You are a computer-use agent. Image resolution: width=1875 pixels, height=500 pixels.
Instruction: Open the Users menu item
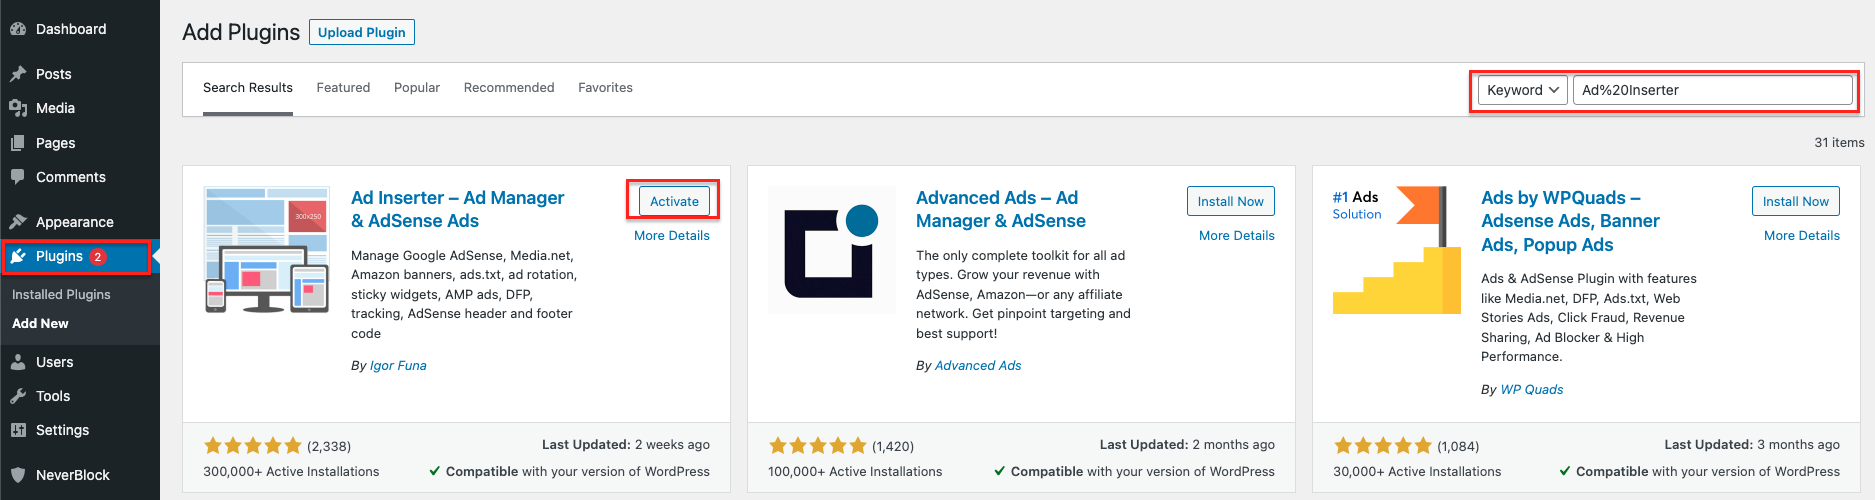click(x=80, y=362)
